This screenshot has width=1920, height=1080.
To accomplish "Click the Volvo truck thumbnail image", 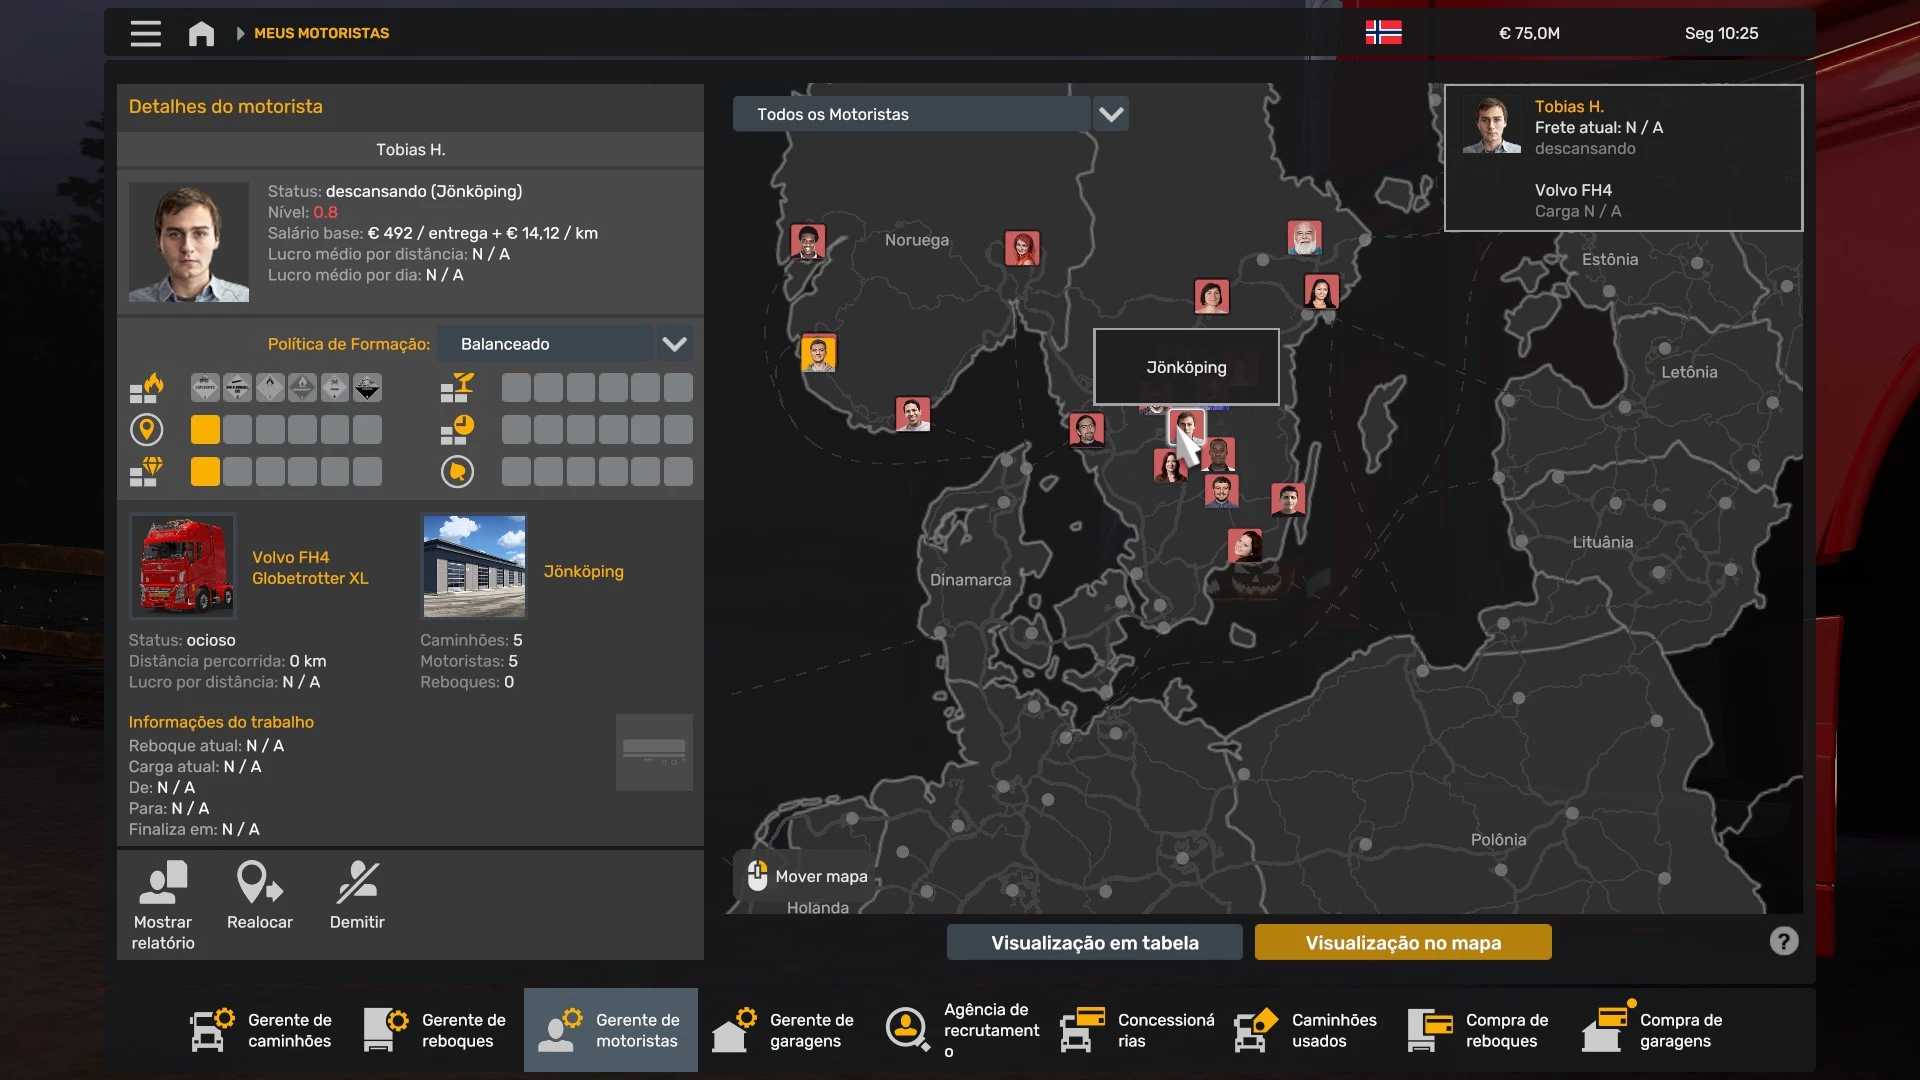I will pyautogui.click(x=183, y=566).
